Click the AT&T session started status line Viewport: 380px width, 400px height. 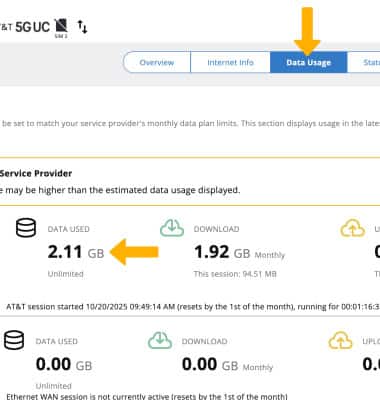(x=193, y=307)
